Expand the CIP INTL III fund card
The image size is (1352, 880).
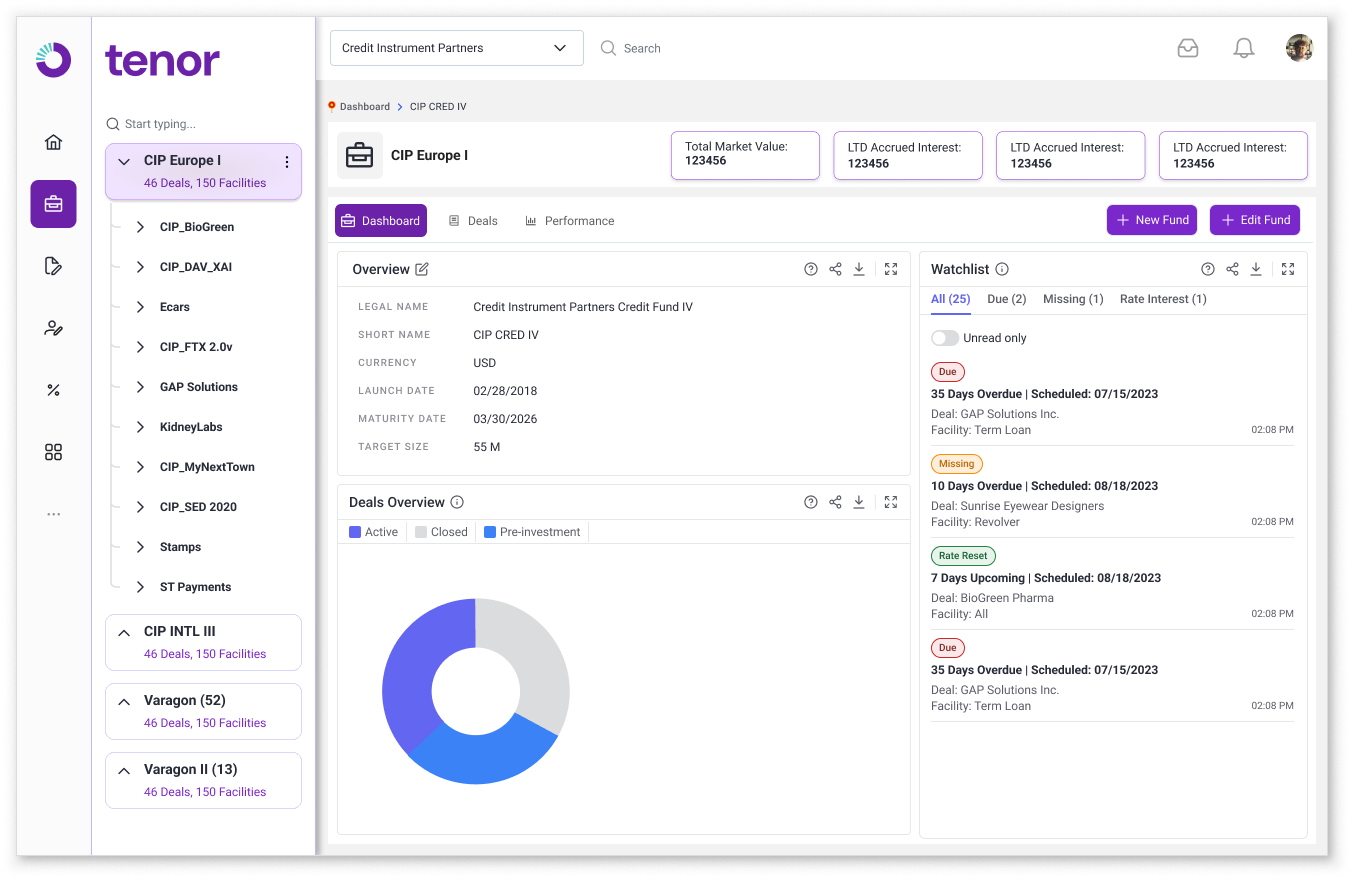[x=124, y=632]
